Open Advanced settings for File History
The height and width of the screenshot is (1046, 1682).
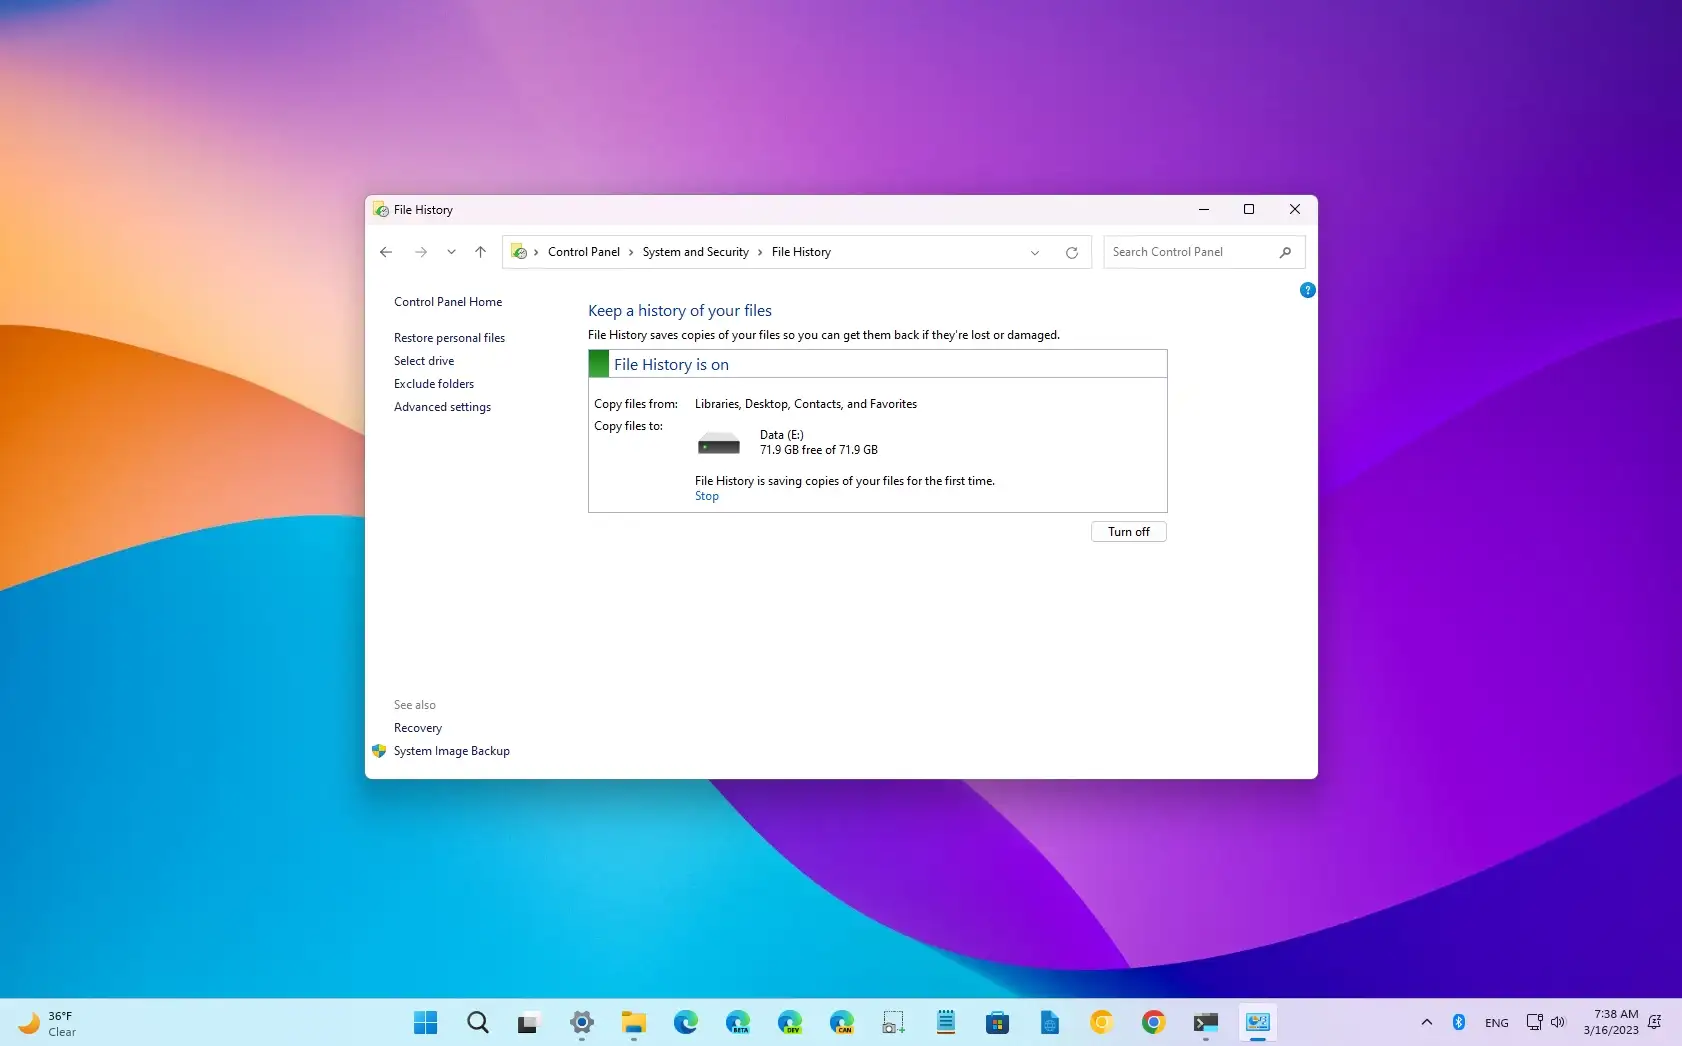tap(442, 407)
